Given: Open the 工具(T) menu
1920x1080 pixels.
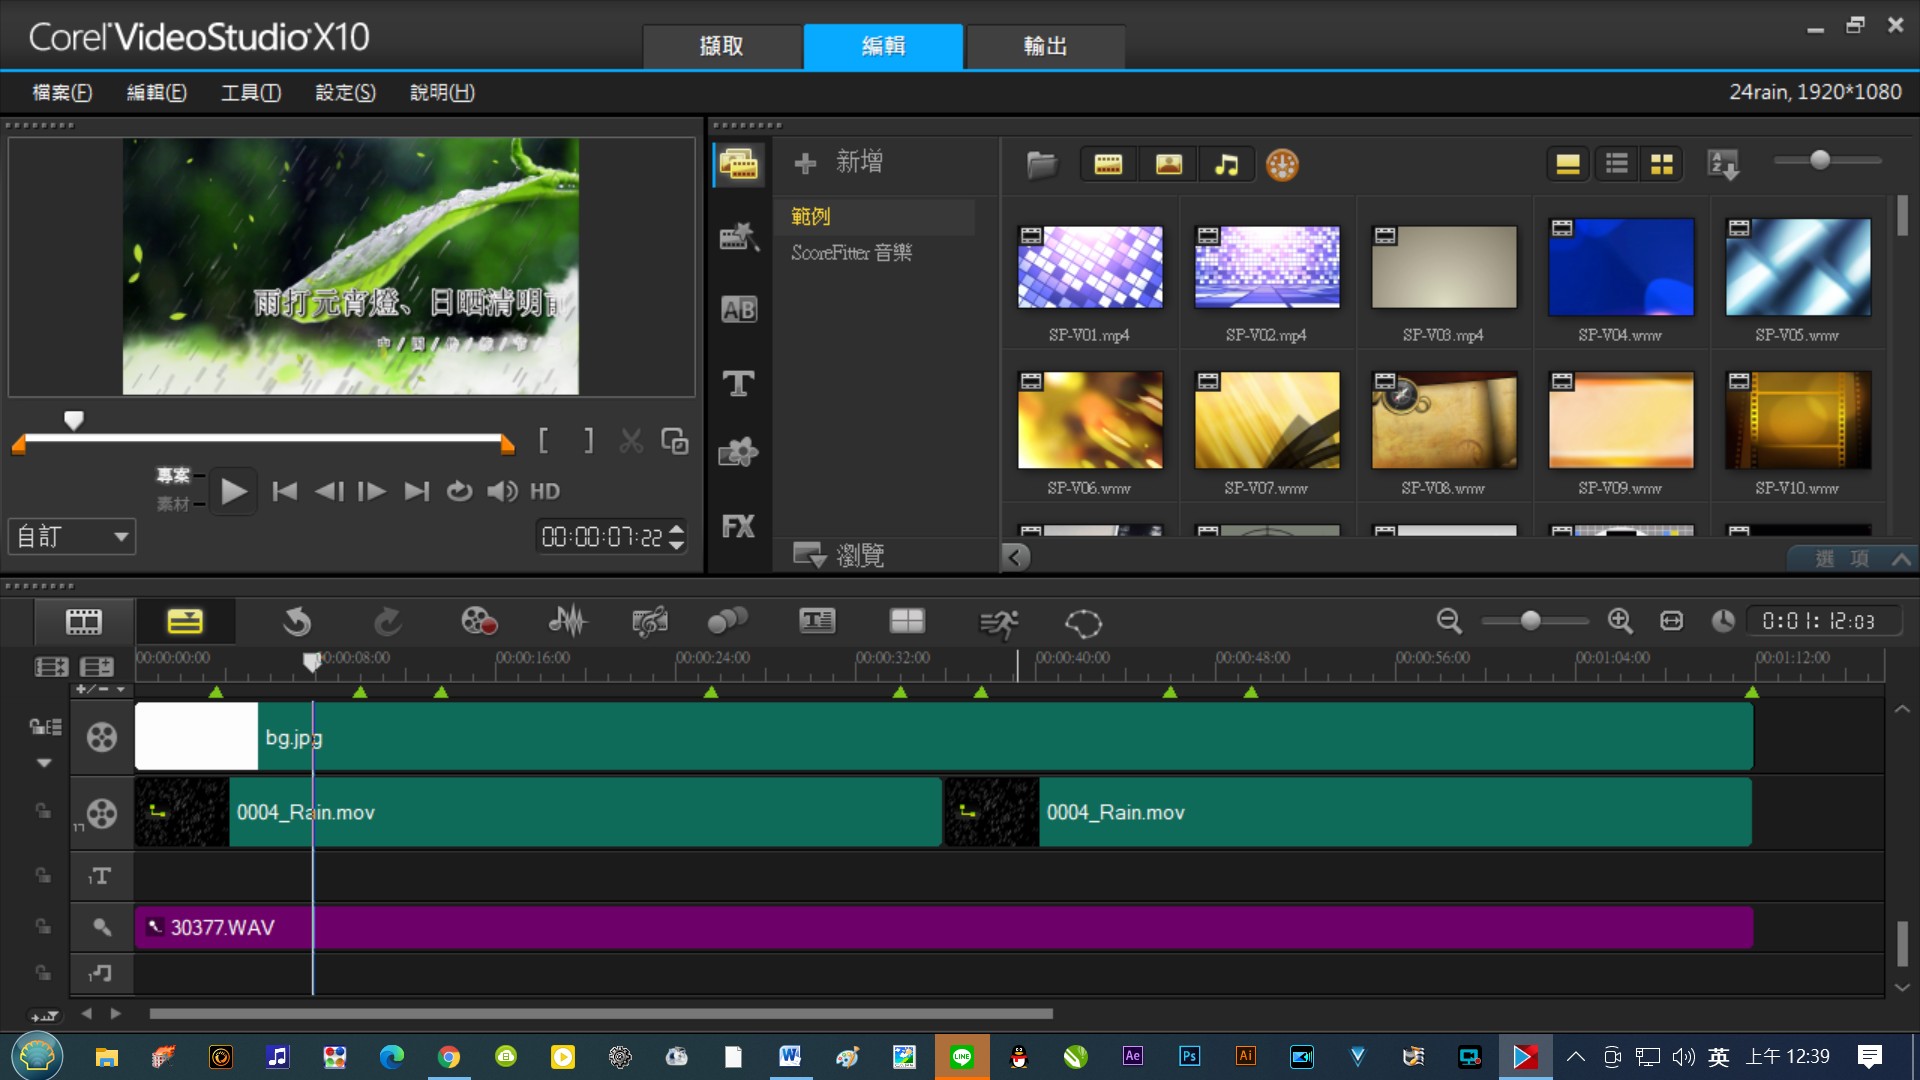Looking at the screenshot, I should (x=251, y=92).
